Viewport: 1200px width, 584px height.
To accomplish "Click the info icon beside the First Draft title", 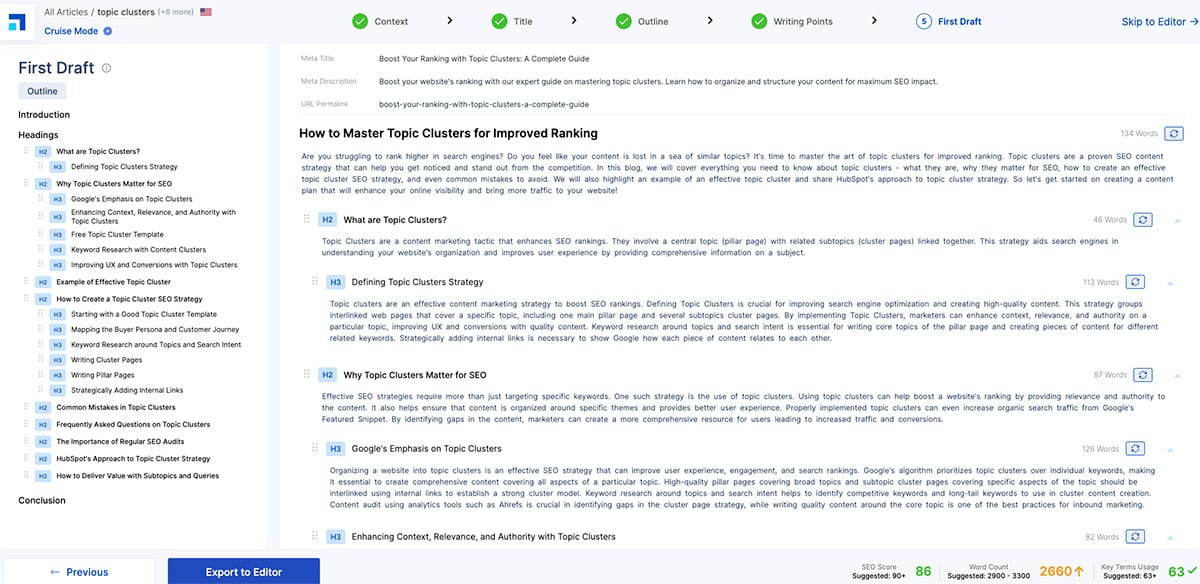I will coord(106,69).
